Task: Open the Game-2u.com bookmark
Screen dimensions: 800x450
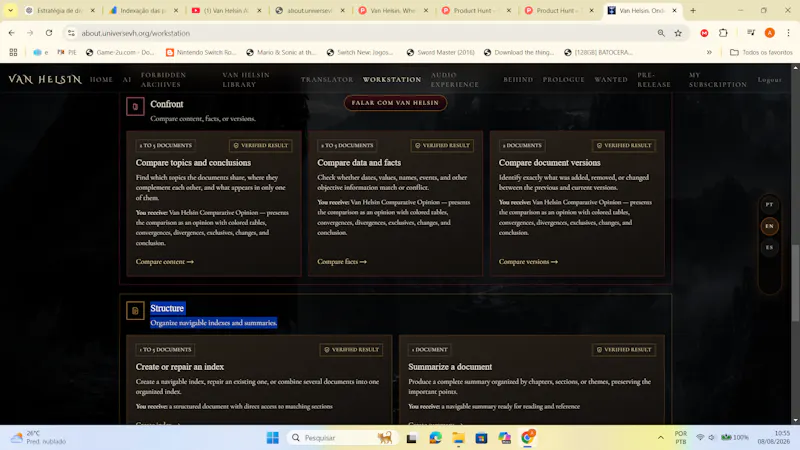Action: coord(120,52)
